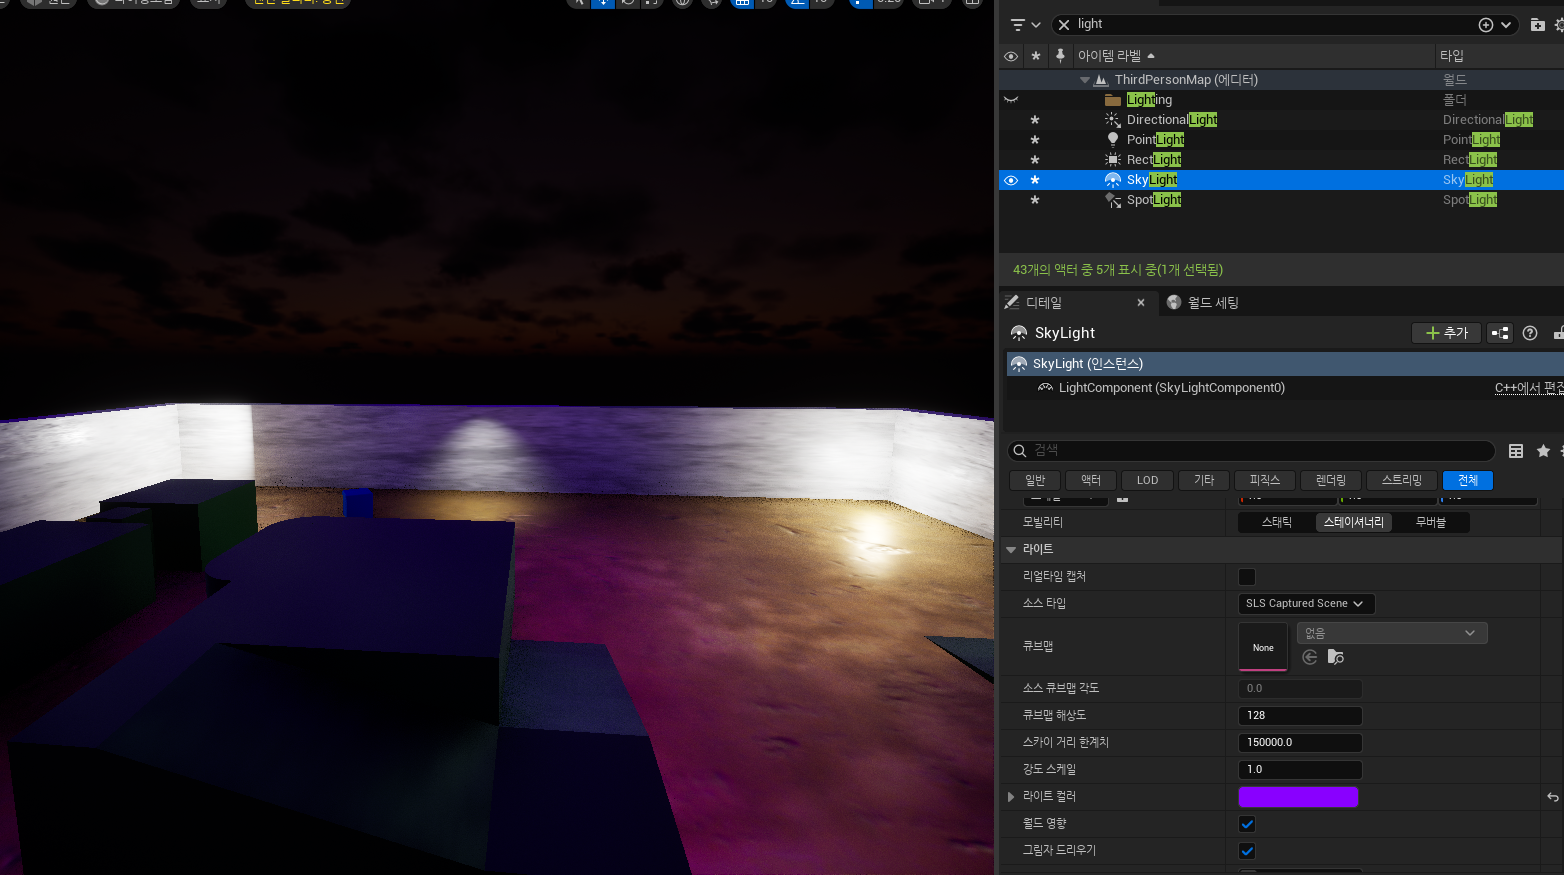The width and height of the screenshot is (1564, 875).
Task: Click the PointLight bulb icon
Action: [x=1112, y=140]
